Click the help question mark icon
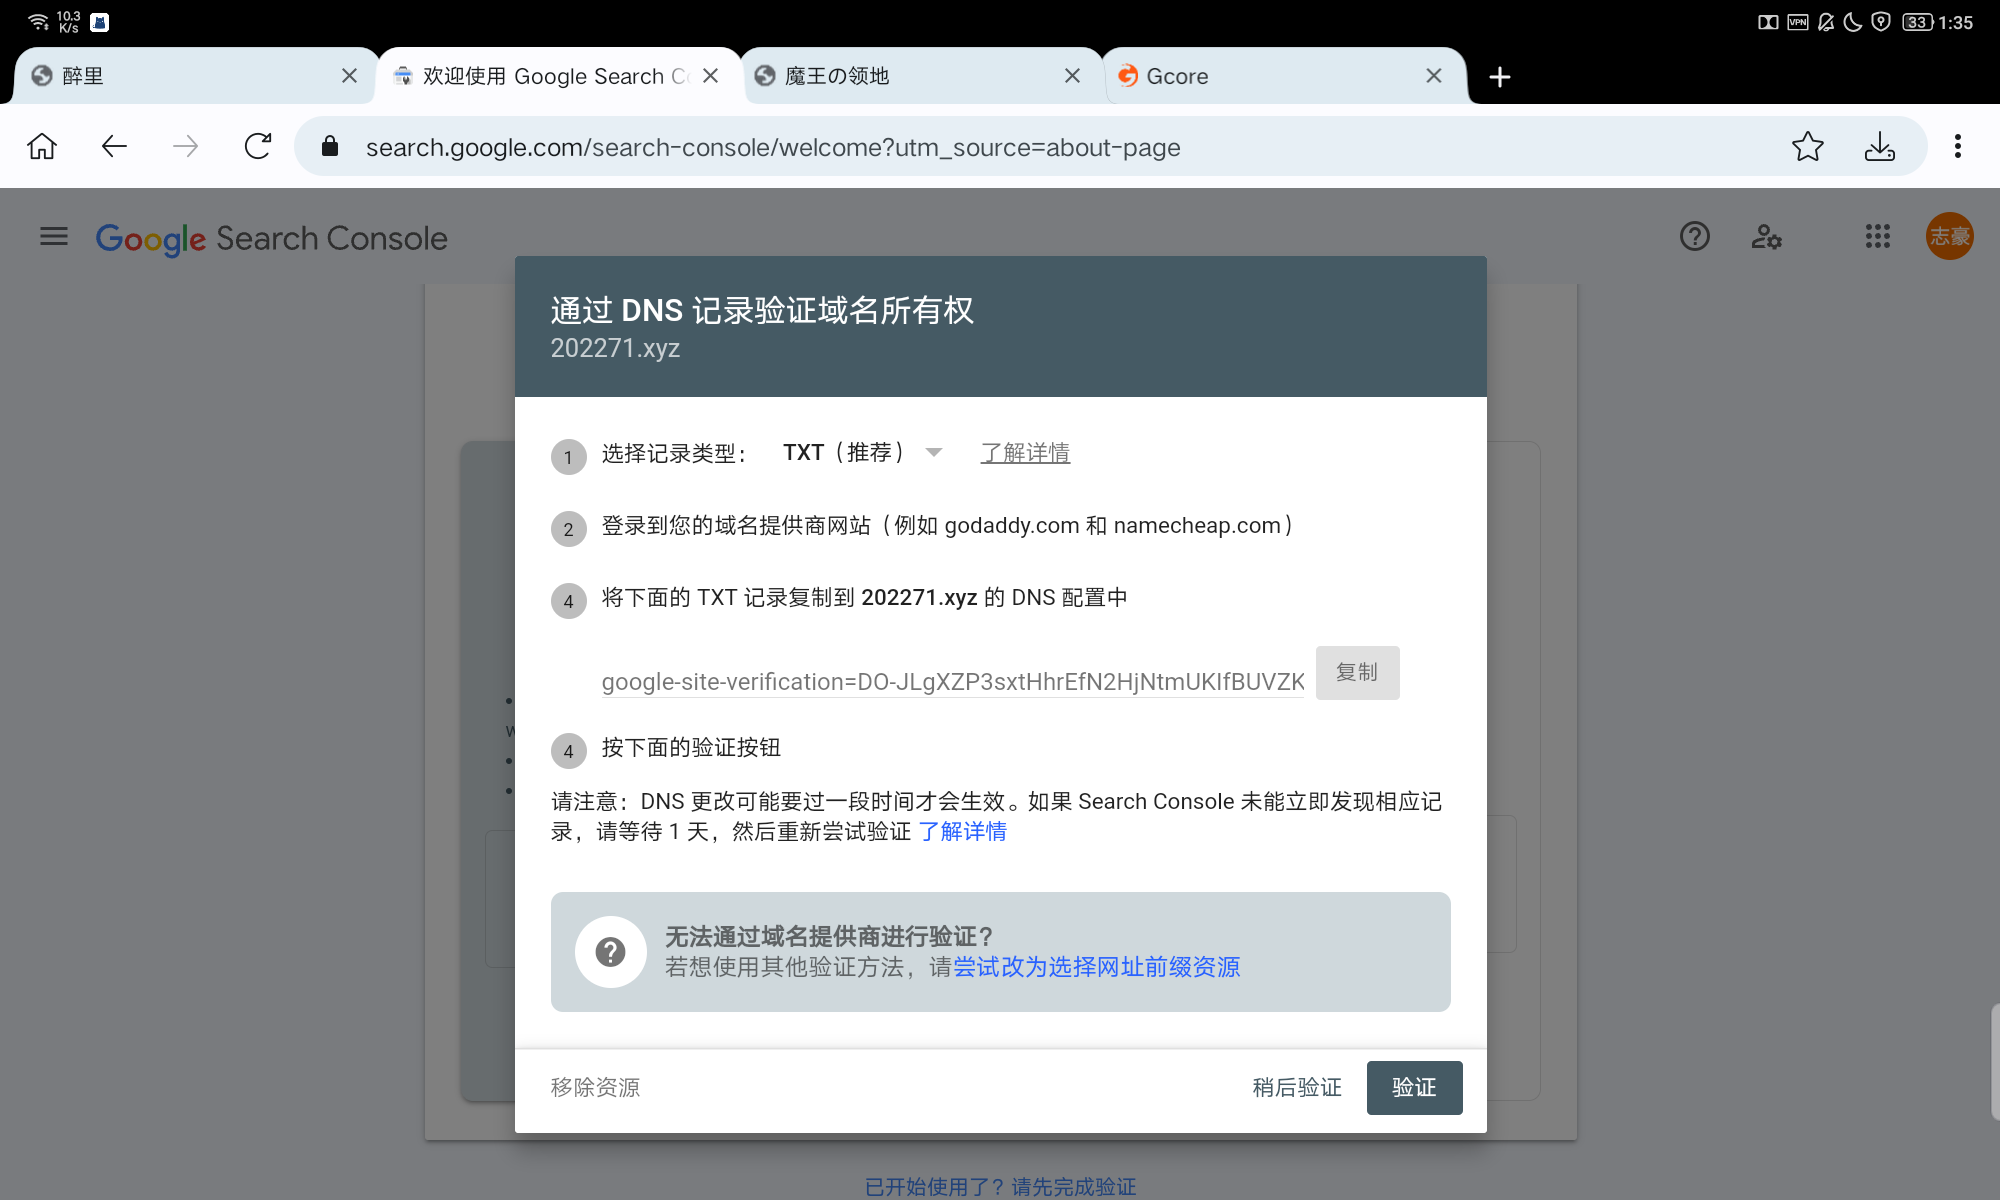This screenshot has height=1200, width=2000. point(1694,237)
